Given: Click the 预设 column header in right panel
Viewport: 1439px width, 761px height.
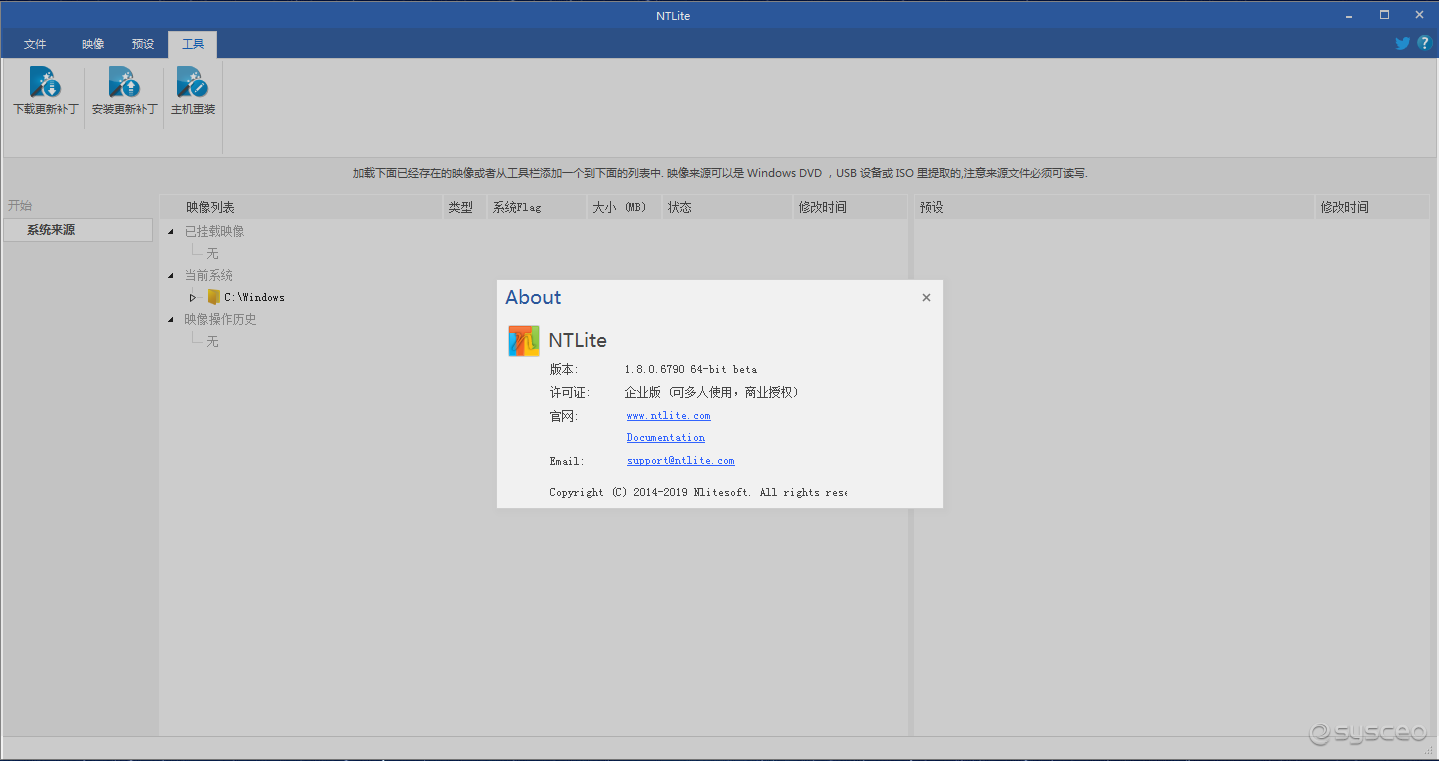Looking at the screenshot, I should (1114, 207).
